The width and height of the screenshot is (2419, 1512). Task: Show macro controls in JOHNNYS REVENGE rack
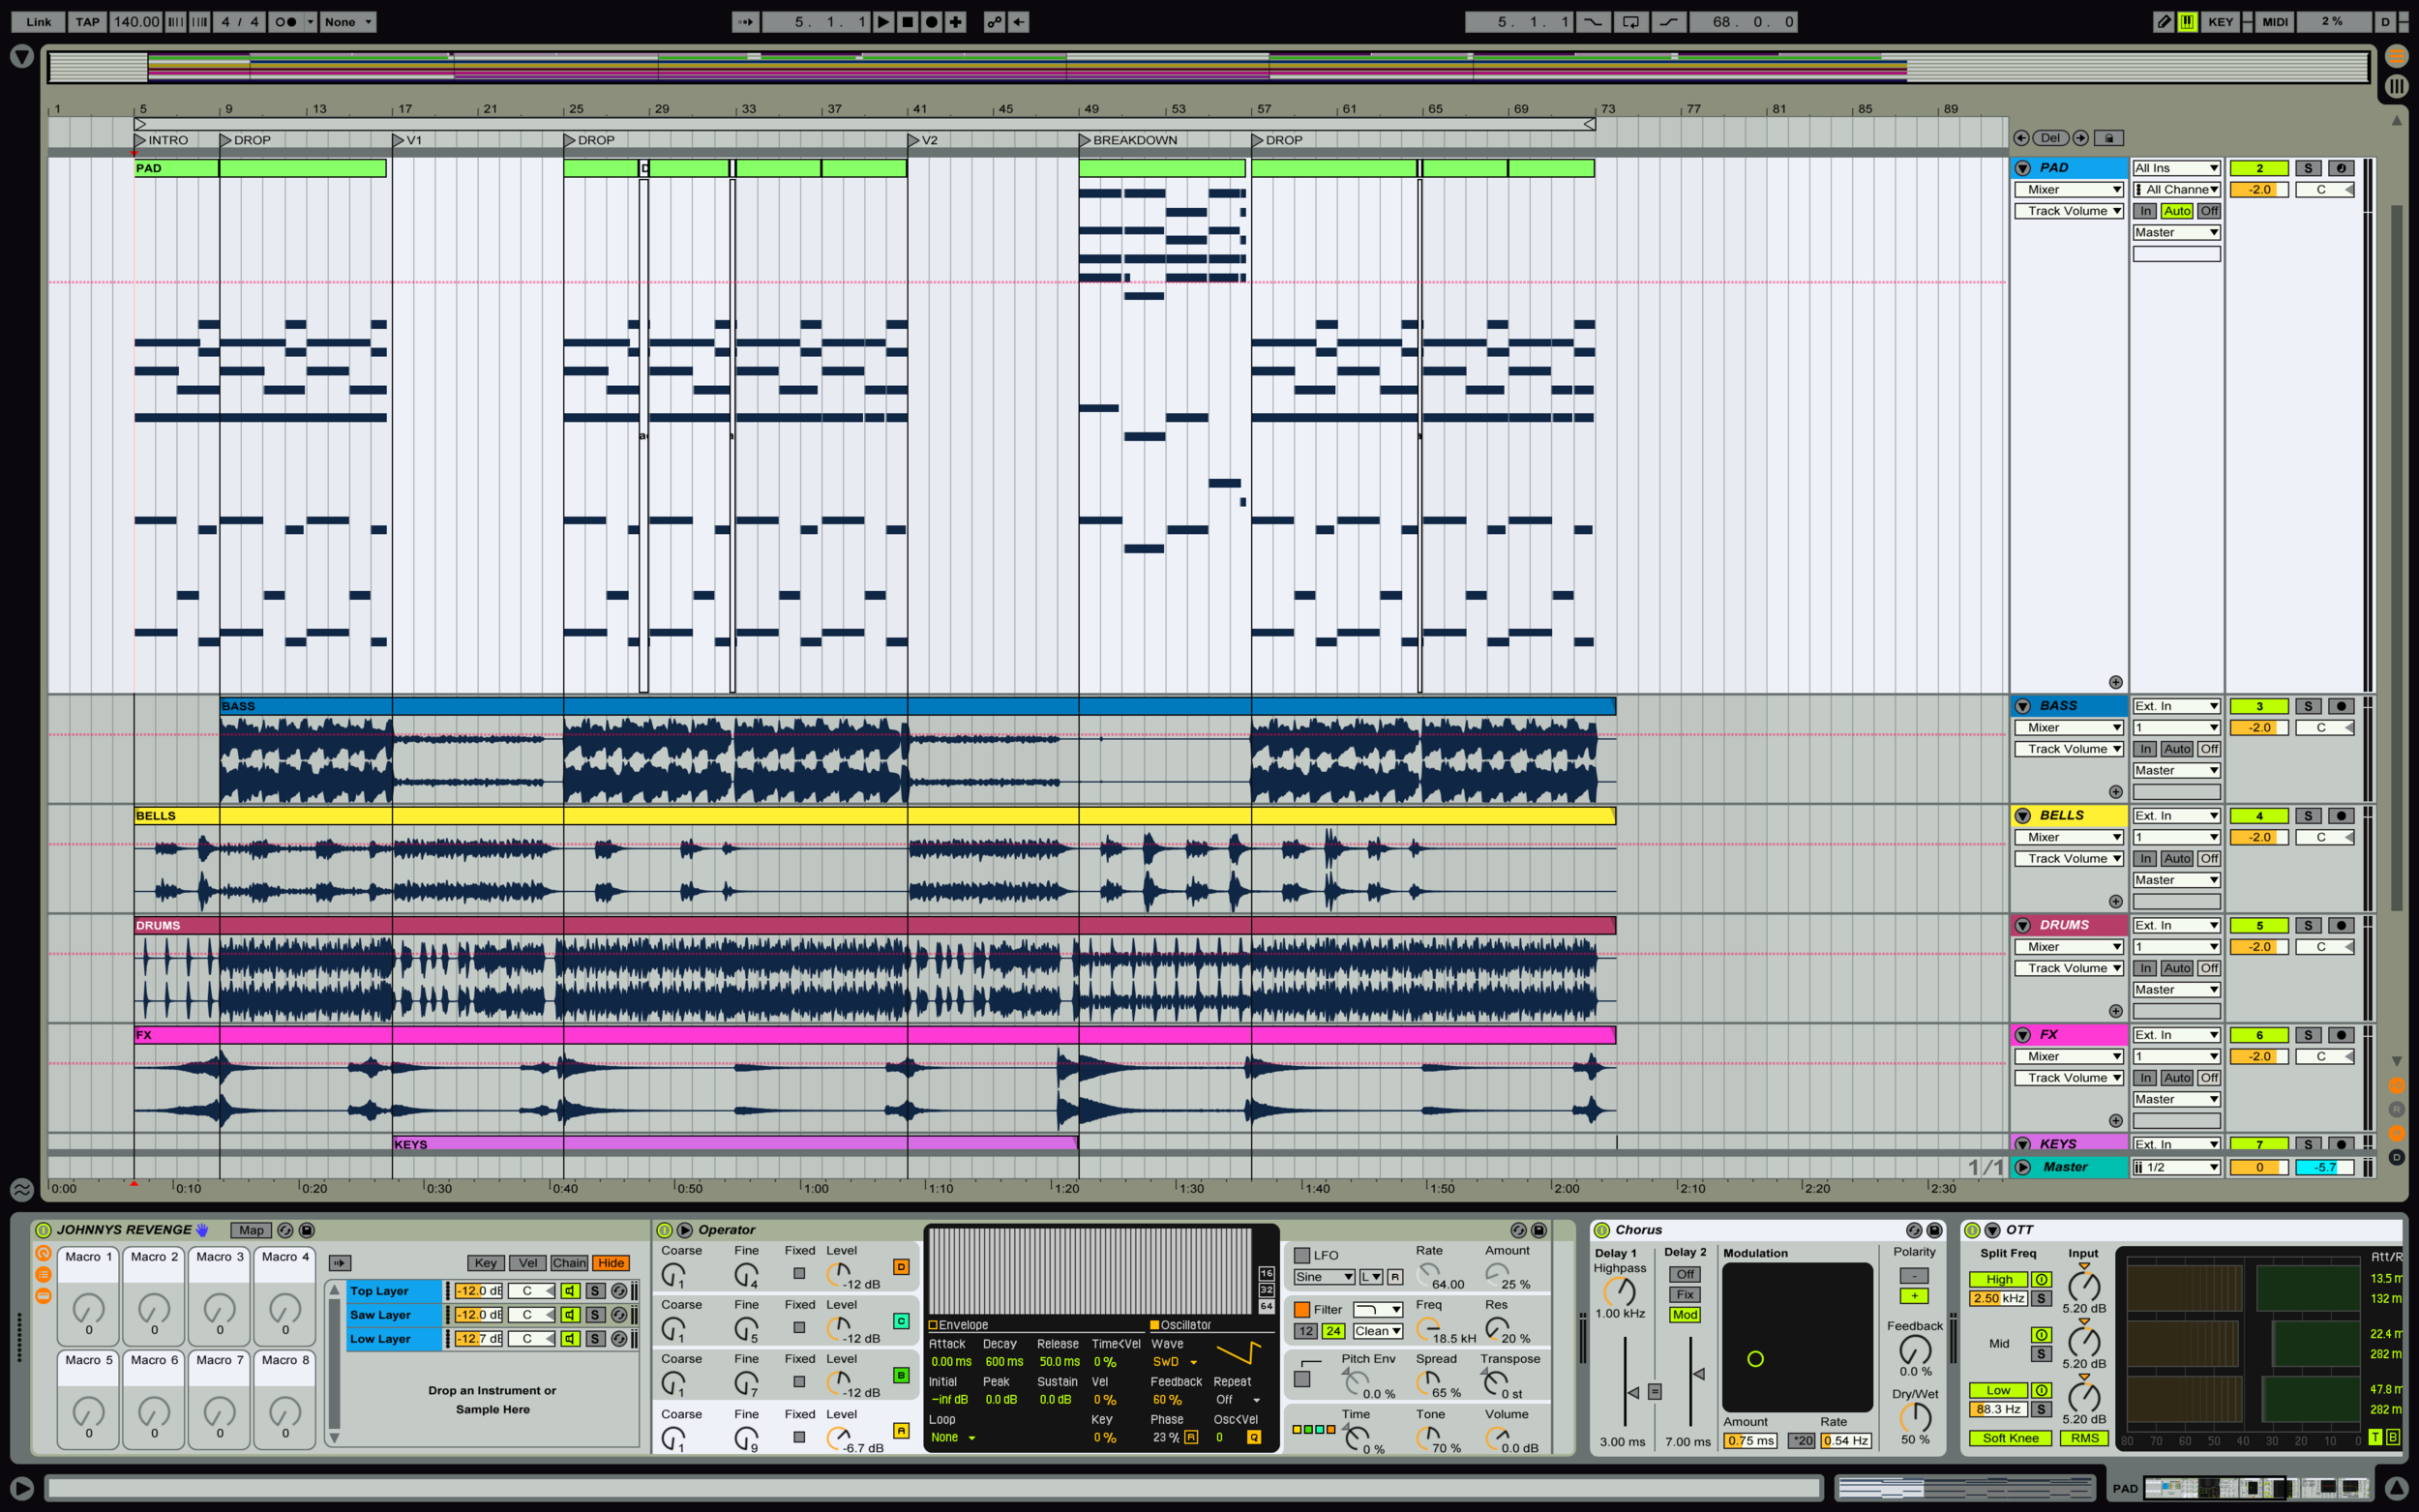[43, 1254]
